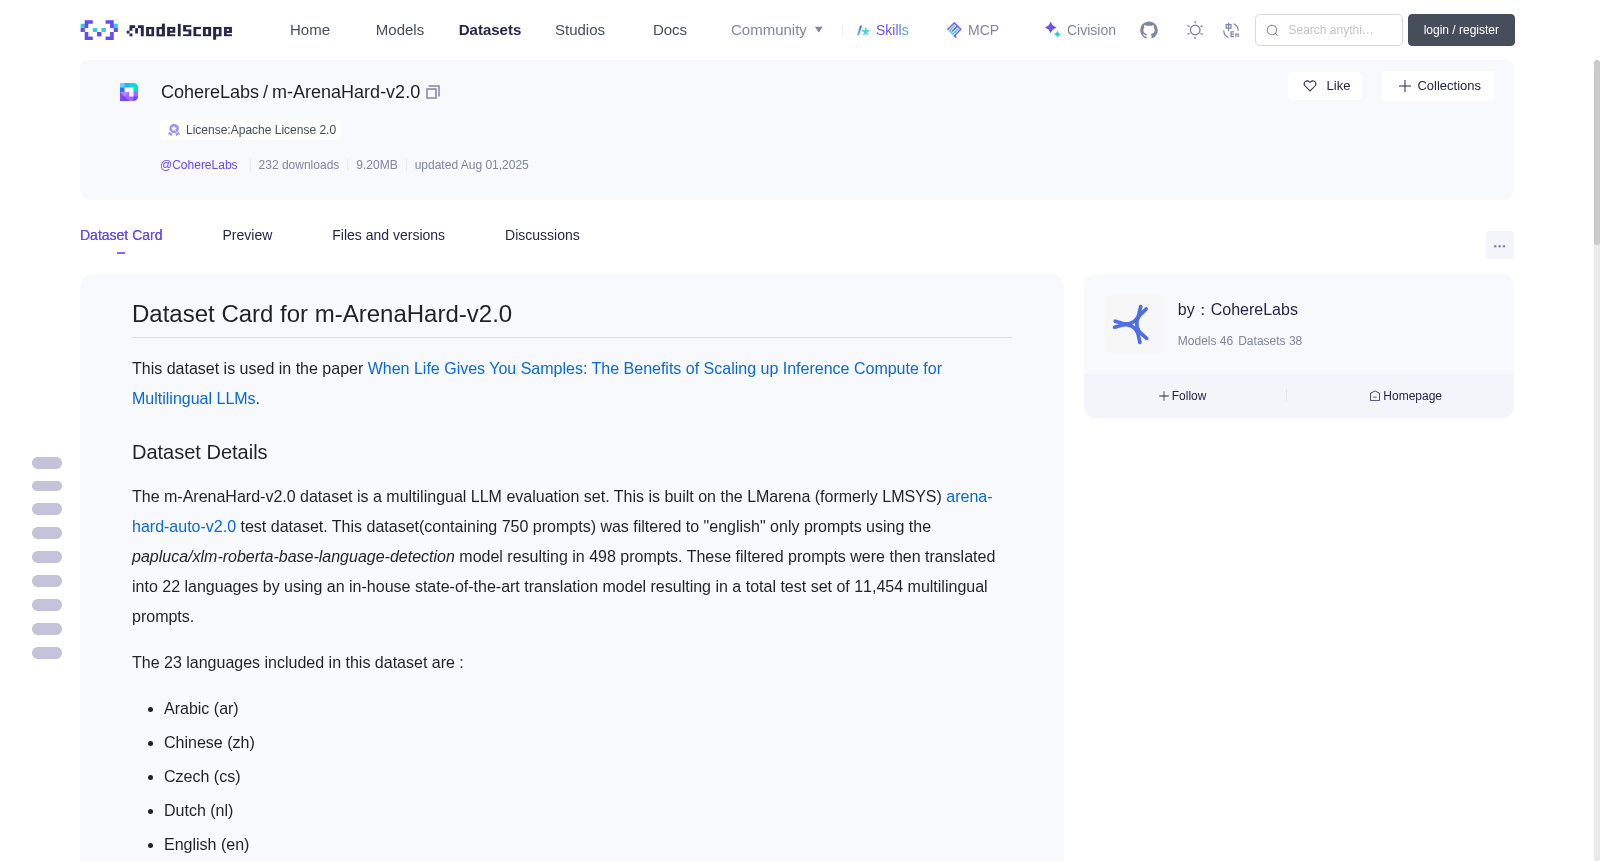Viewport: 1600px width, 861px height.
Task: Go to the Home page
Action: [x=310, y=30]
